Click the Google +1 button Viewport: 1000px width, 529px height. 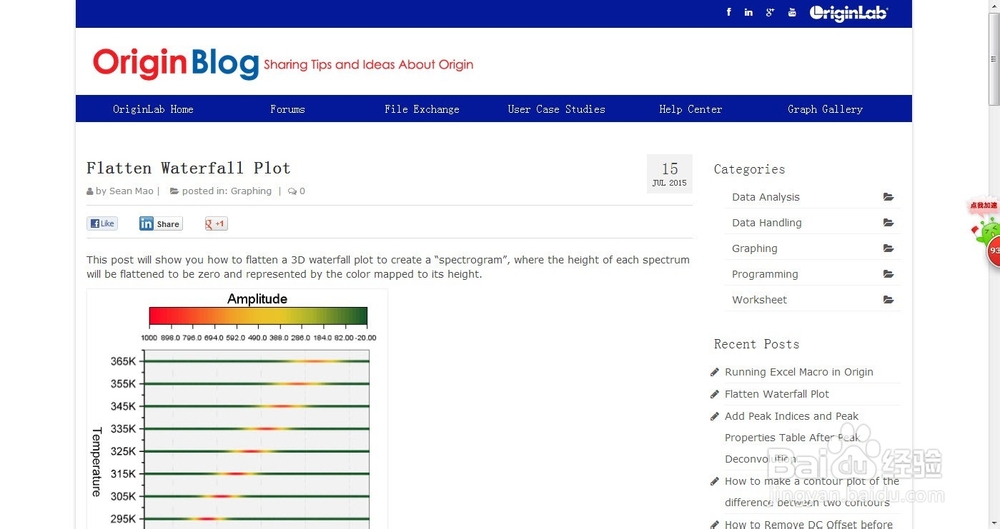click(x=216, y=223)
